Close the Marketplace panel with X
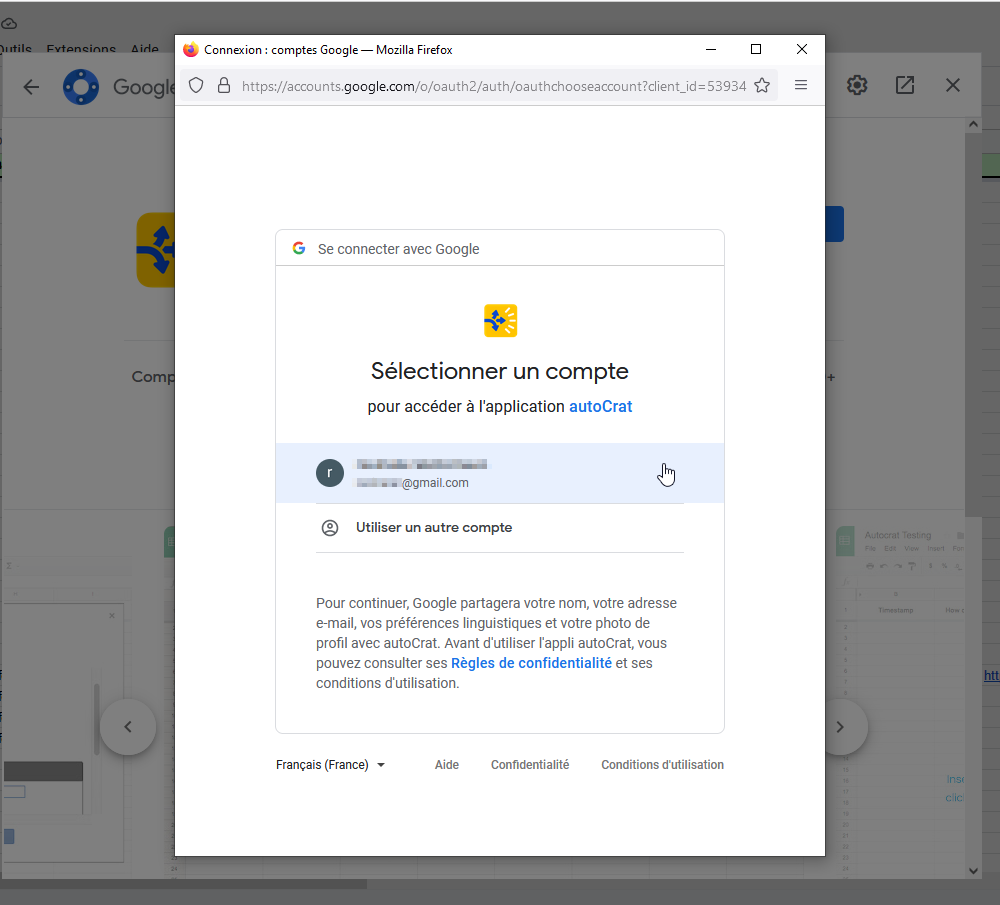Screen dimensions: 1000x905 coord(953,85)
